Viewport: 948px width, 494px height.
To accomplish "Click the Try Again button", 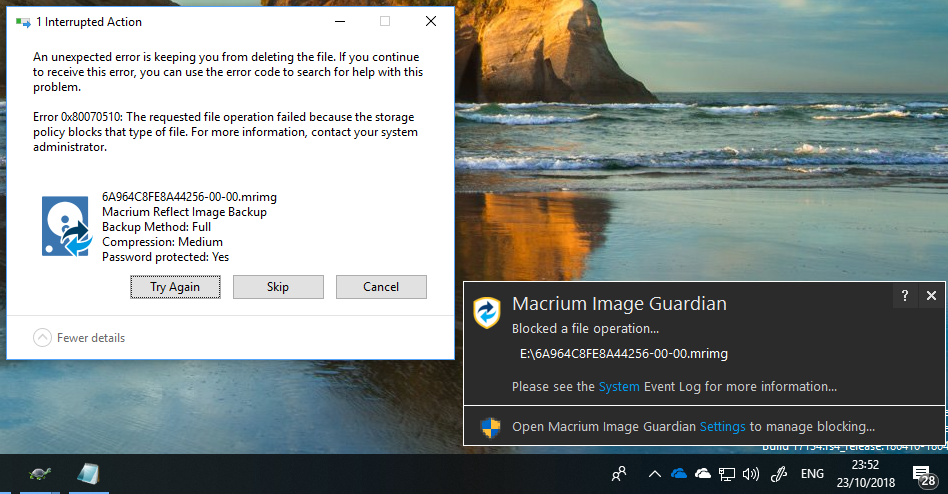I will 175,287.
